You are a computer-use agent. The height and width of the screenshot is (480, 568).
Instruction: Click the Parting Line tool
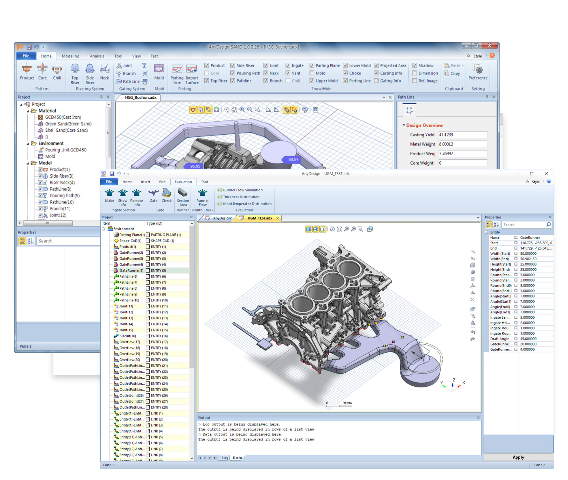pos(177,74)
